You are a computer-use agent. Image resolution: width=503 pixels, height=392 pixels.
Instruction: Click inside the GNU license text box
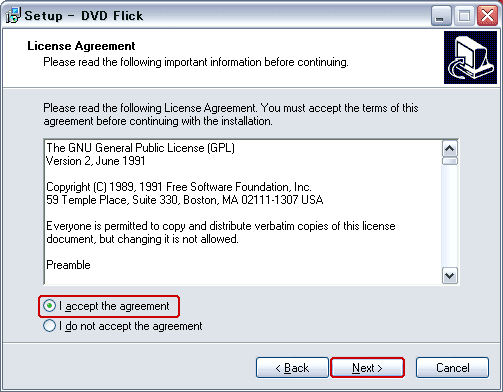243,212
